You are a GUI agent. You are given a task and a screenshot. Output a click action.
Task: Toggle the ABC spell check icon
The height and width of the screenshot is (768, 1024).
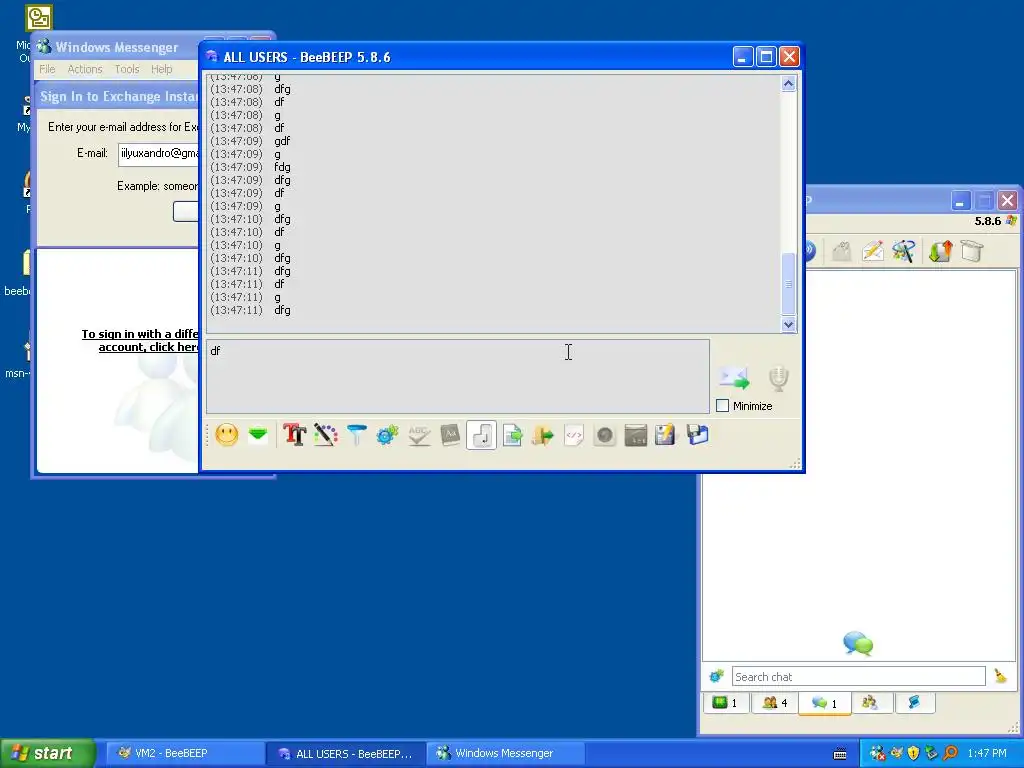(419, 435)
